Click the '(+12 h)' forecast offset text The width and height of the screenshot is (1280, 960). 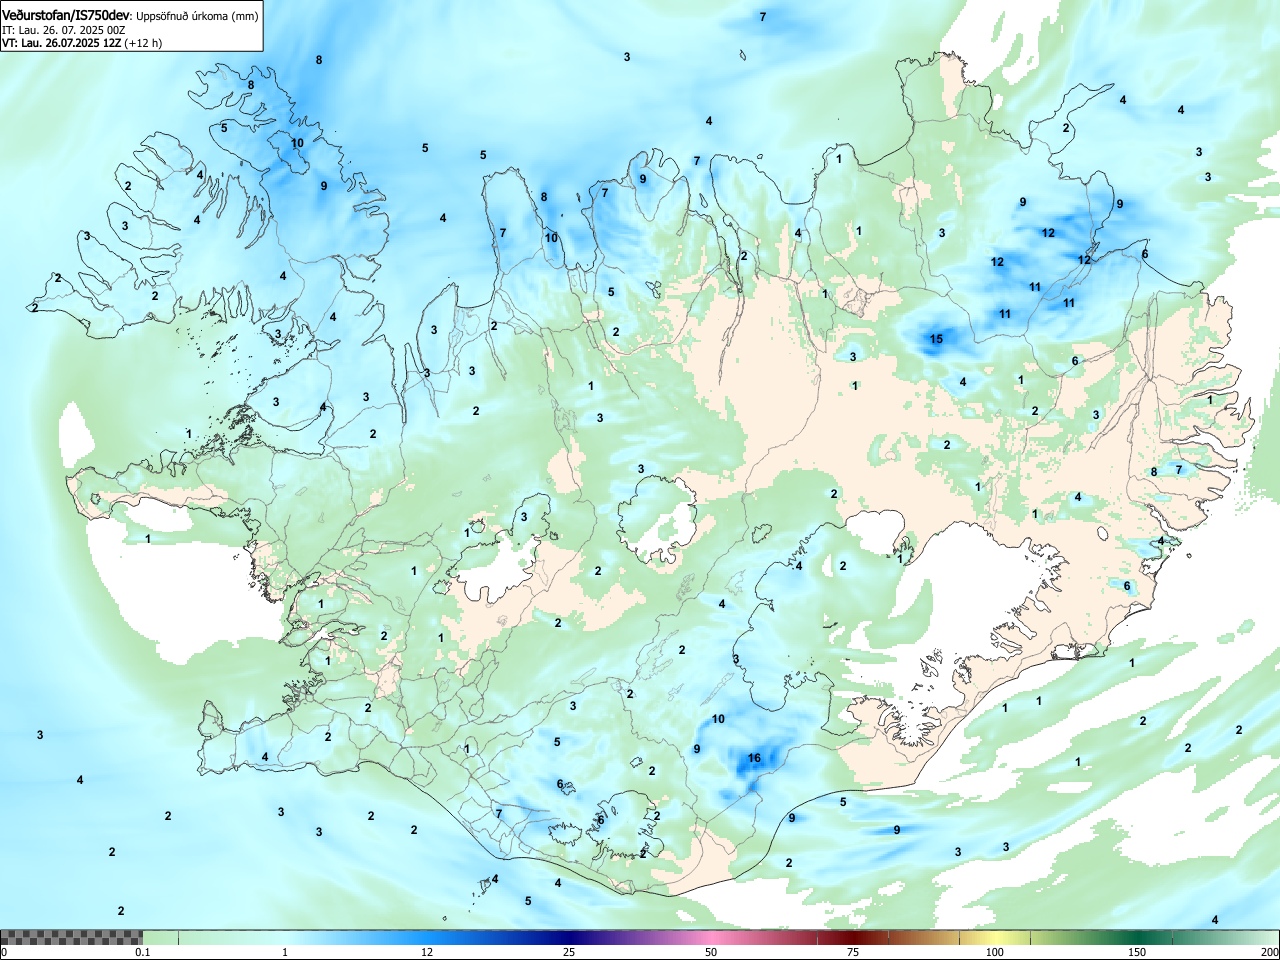tap(143, 43)
